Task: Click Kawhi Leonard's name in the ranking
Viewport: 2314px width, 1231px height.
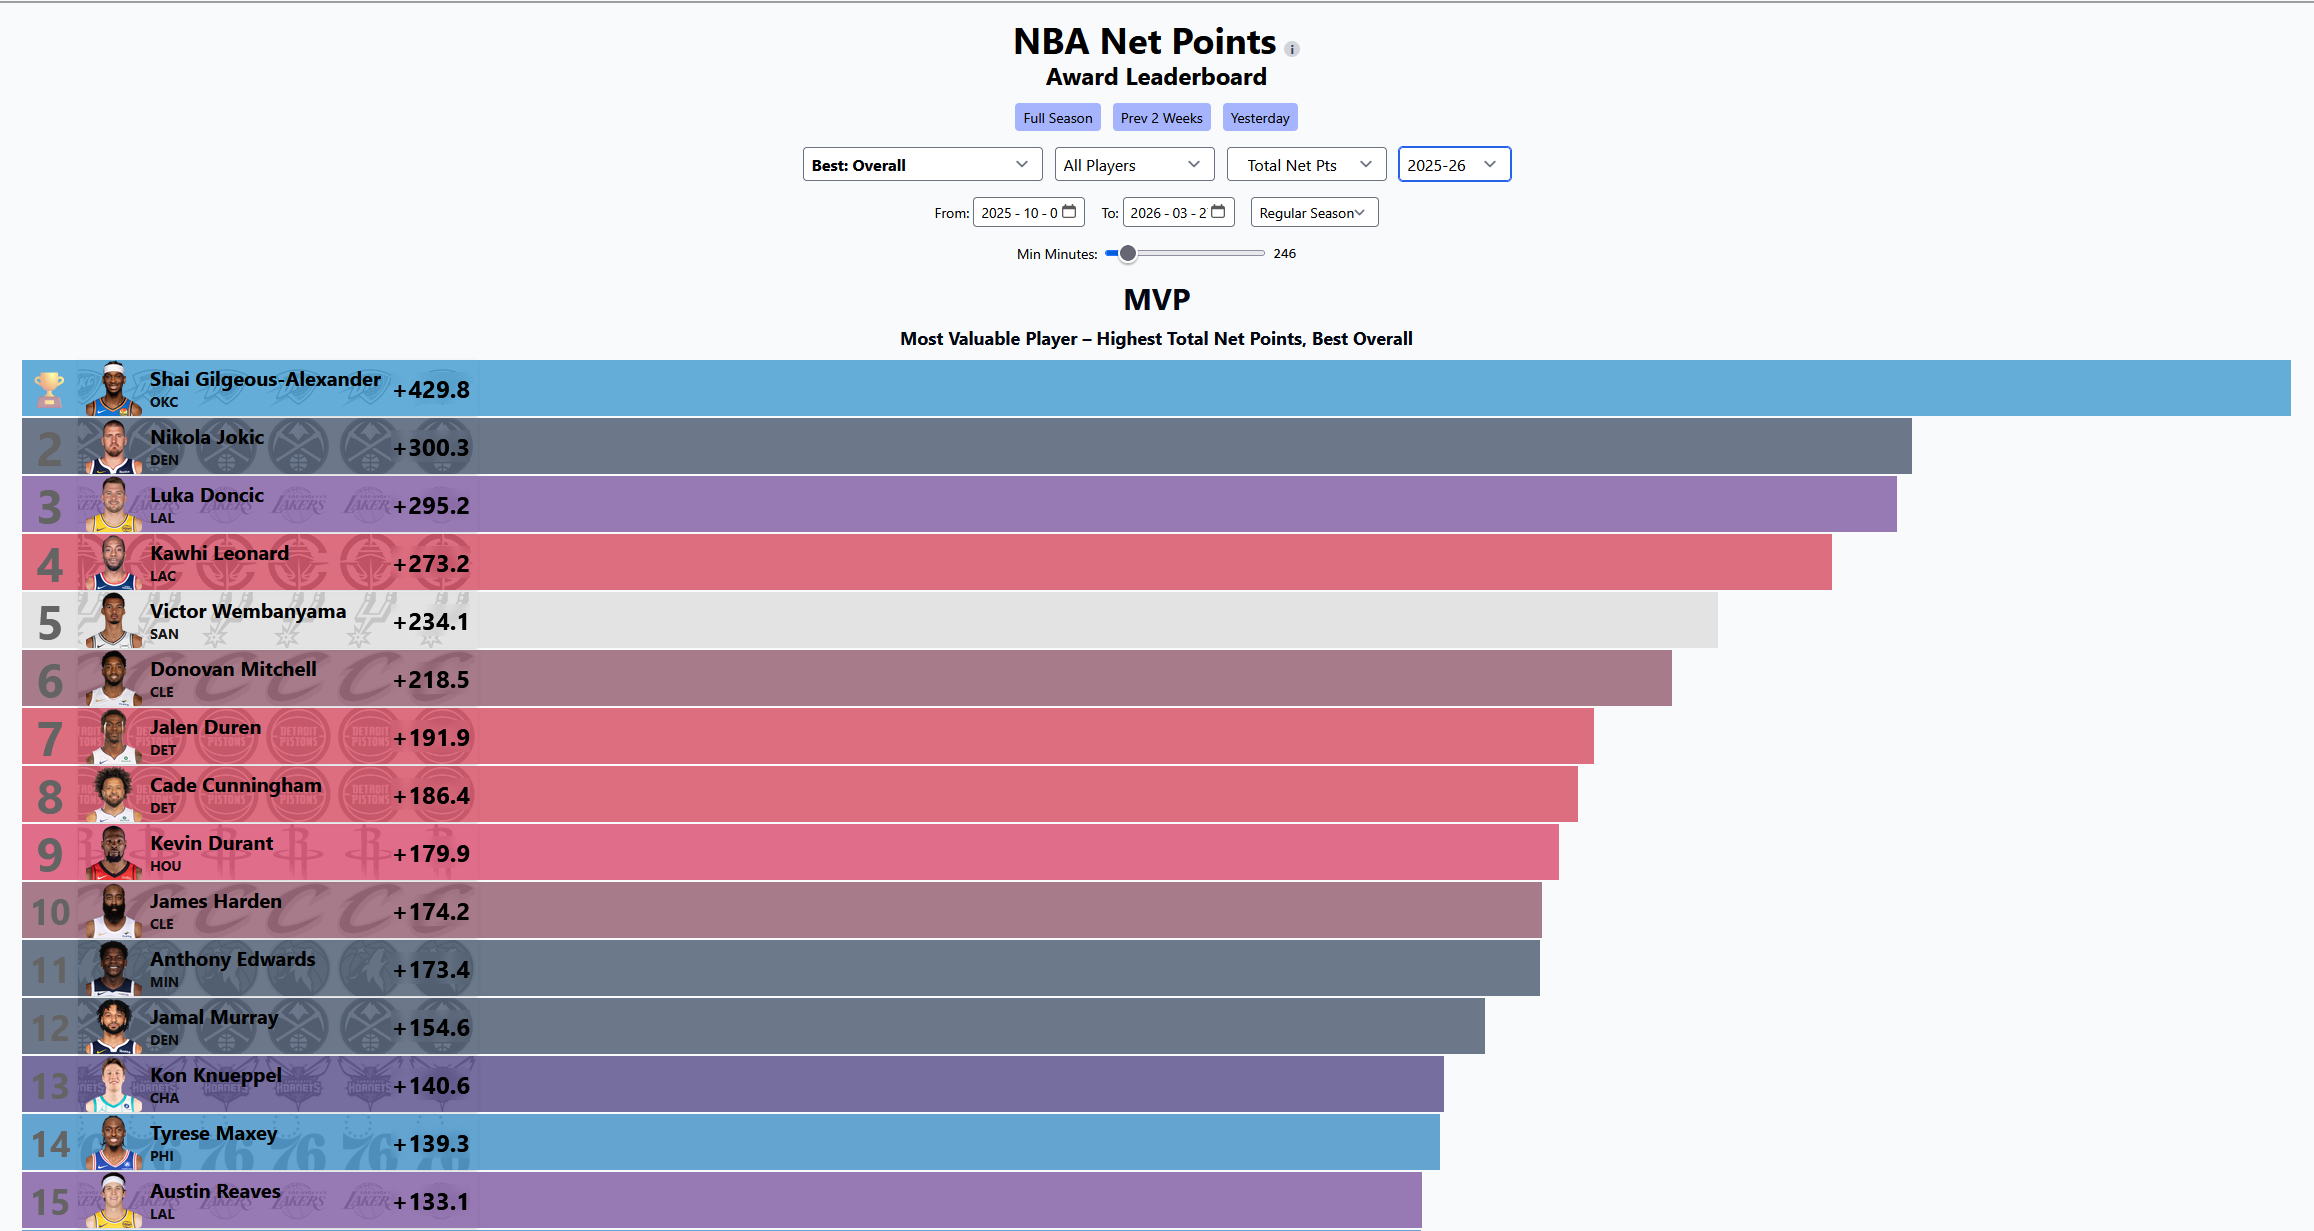Action: 219,553
